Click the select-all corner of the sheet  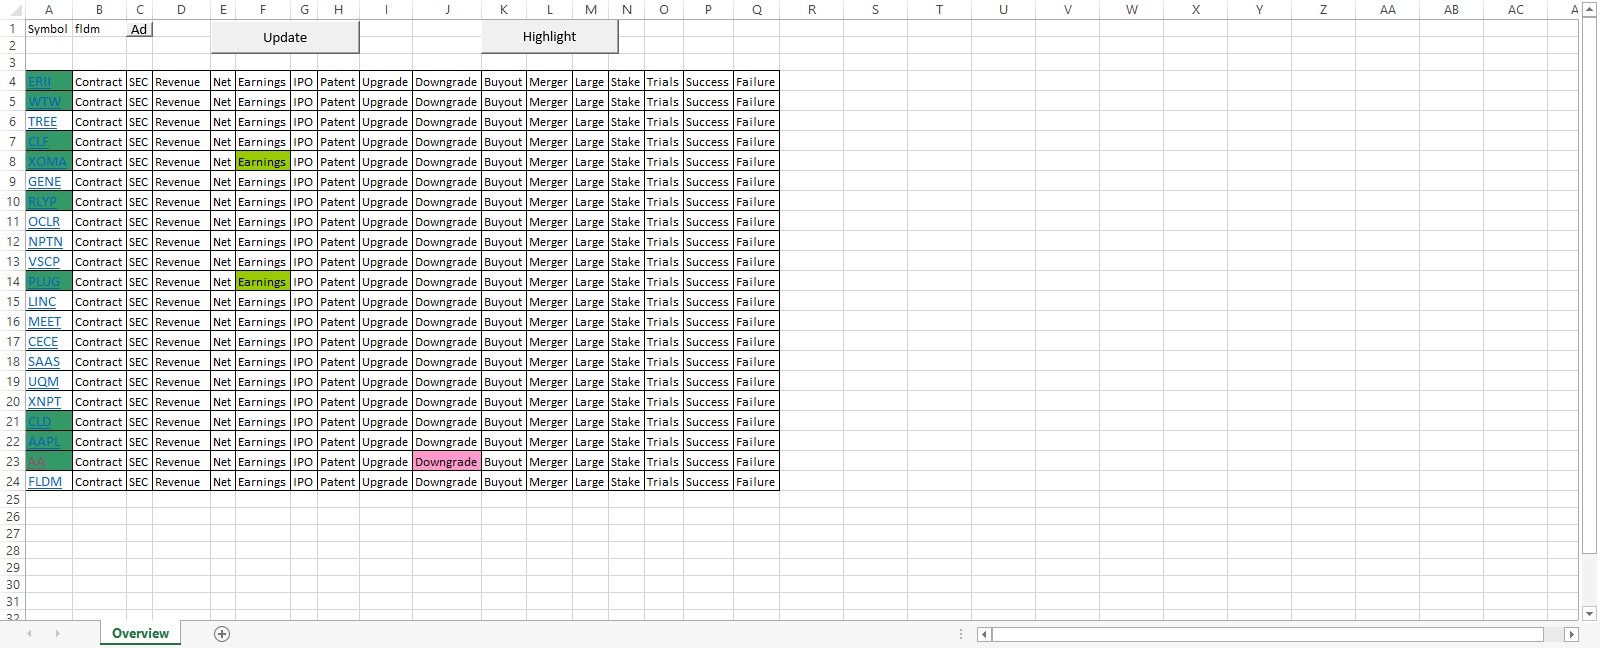point(12,9)
